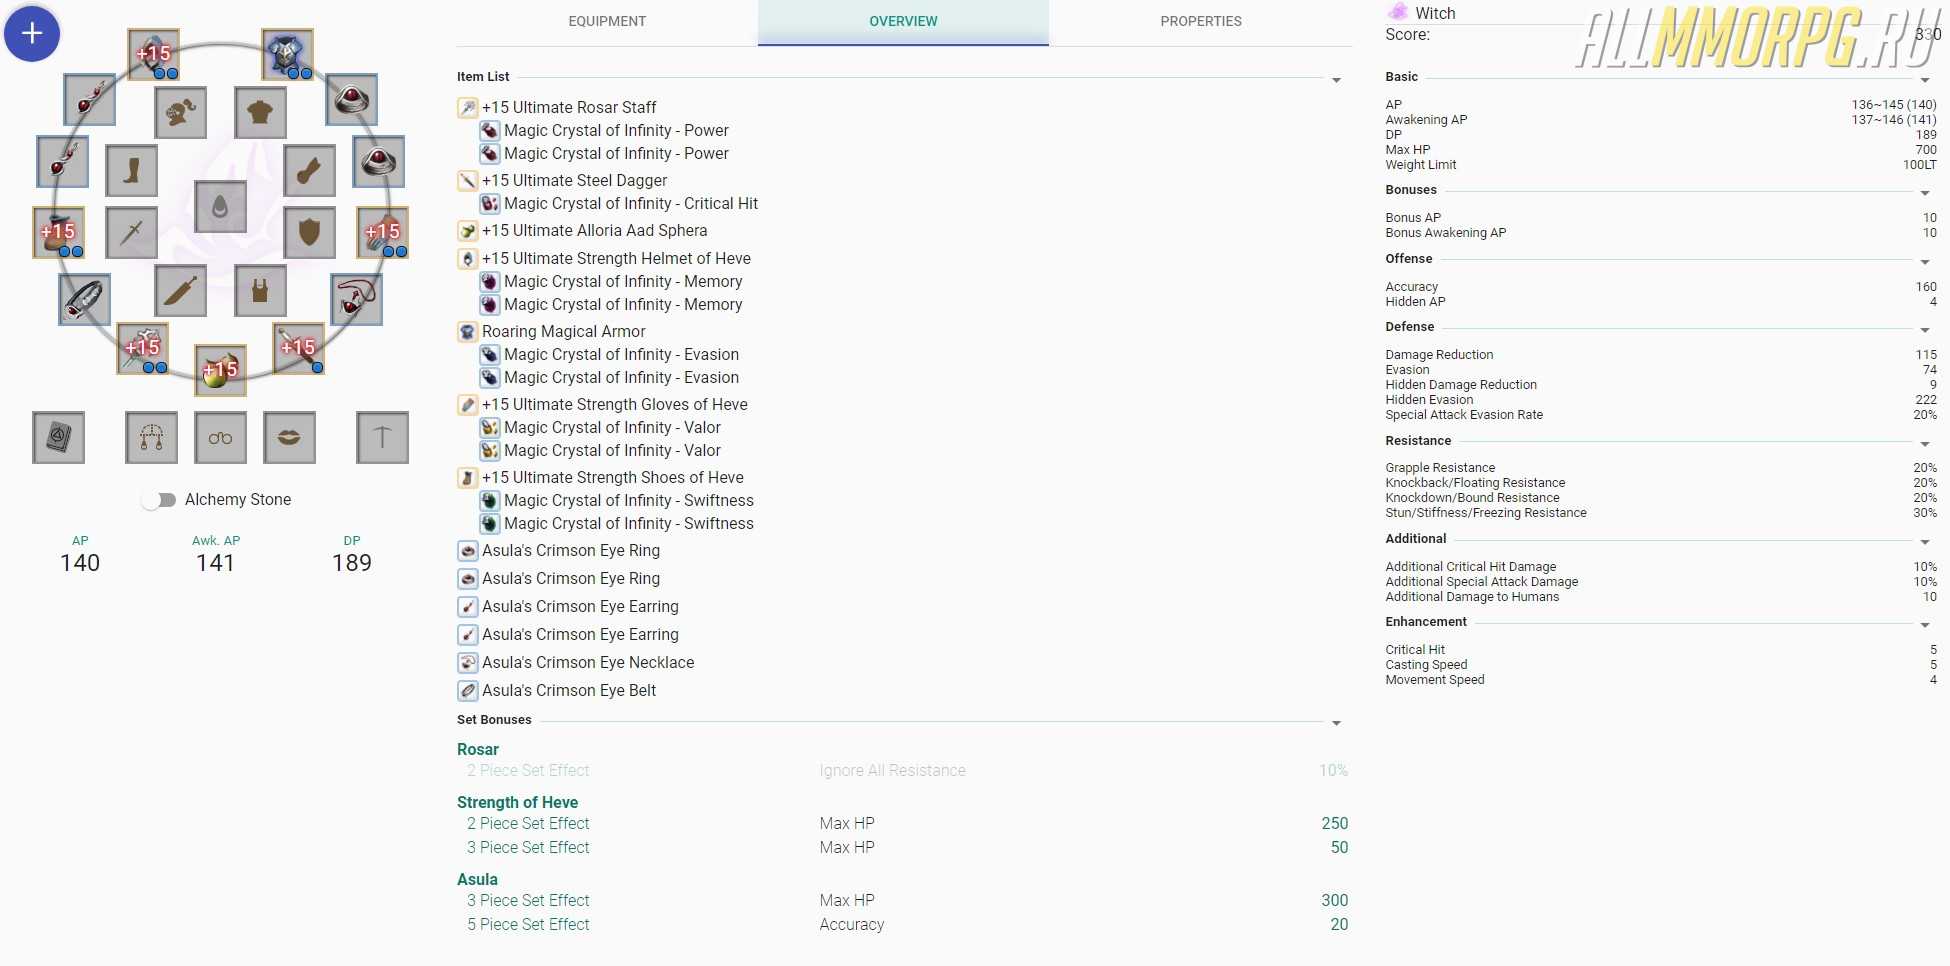Viewport: 1950px width, 966px height.
Task: Click +15 Ultimate Steel Dagger item
Action: click(574, 180)
